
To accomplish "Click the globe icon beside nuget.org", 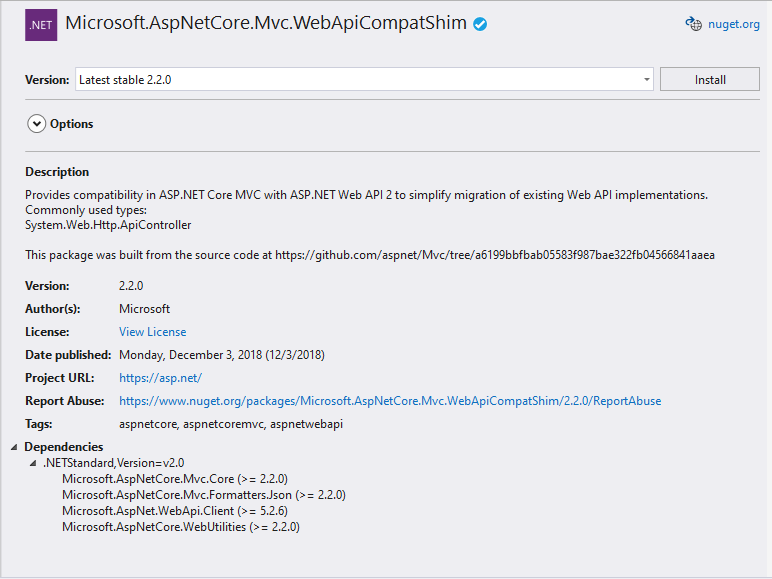I will [x=694, y=24].
